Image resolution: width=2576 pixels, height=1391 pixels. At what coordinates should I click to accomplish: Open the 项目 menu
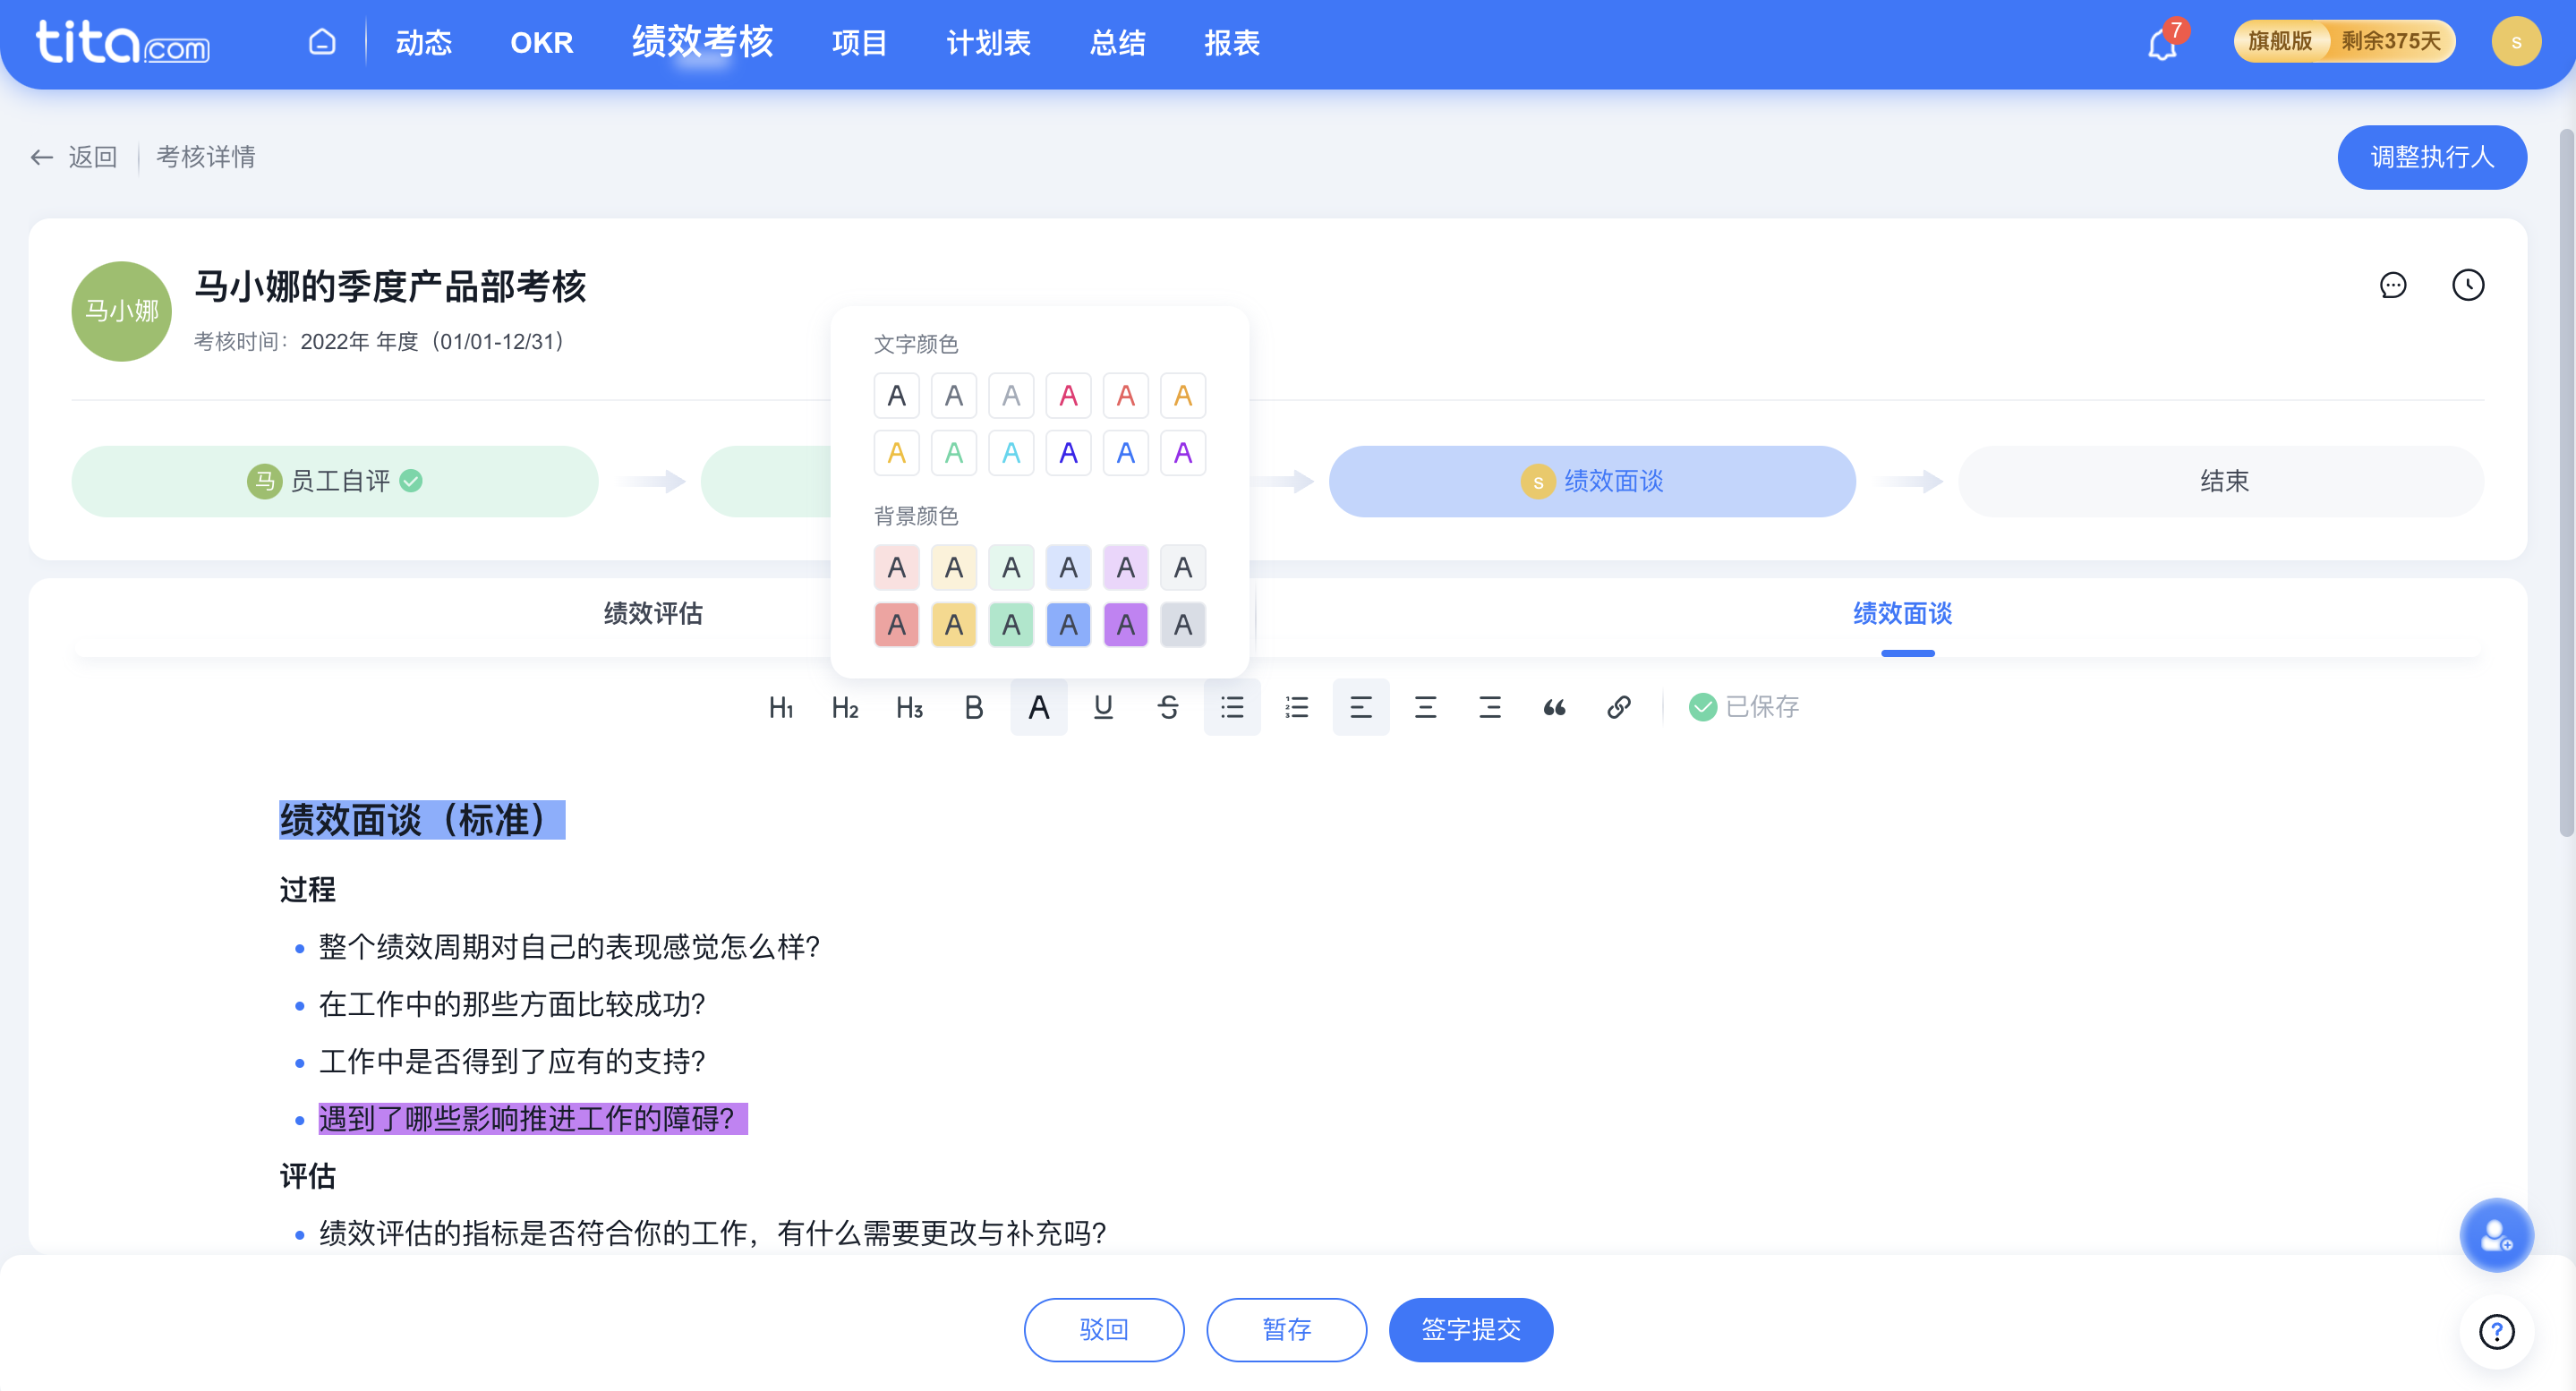[860, 43]
